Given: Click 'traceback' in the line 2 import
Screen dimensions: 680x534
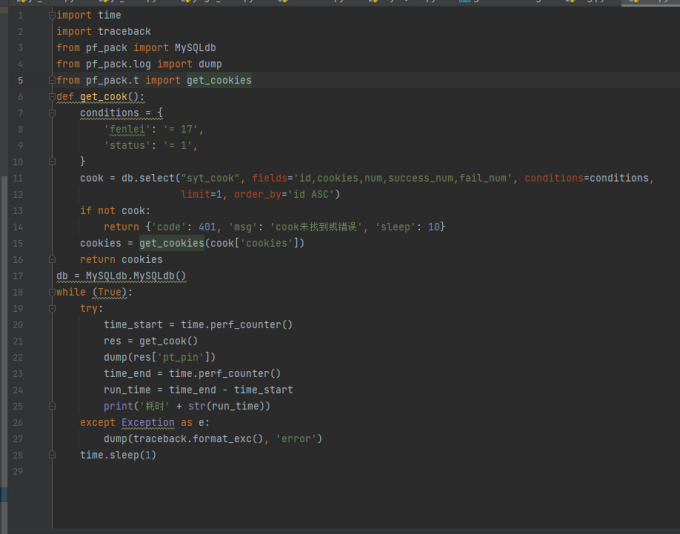Looking at the screenshot, I should pyautogui.click(x=124, y=32).
